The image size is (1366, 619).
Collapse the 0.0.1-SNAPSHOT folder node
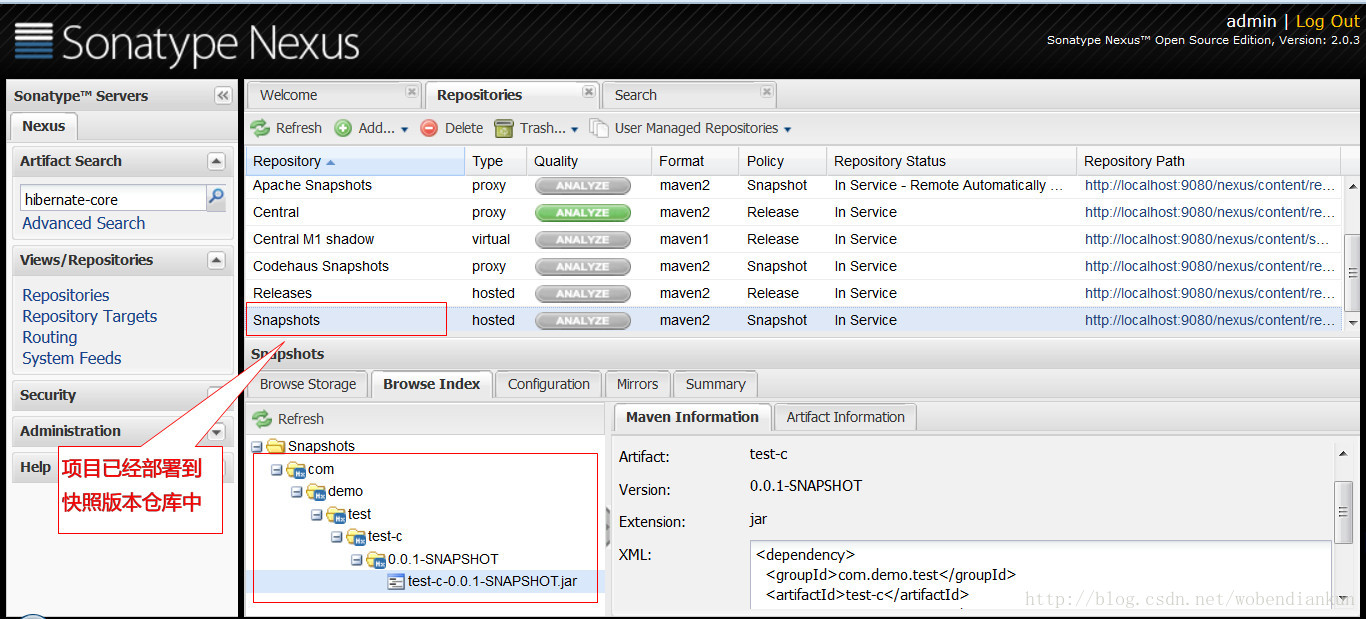tap(356, 559)
